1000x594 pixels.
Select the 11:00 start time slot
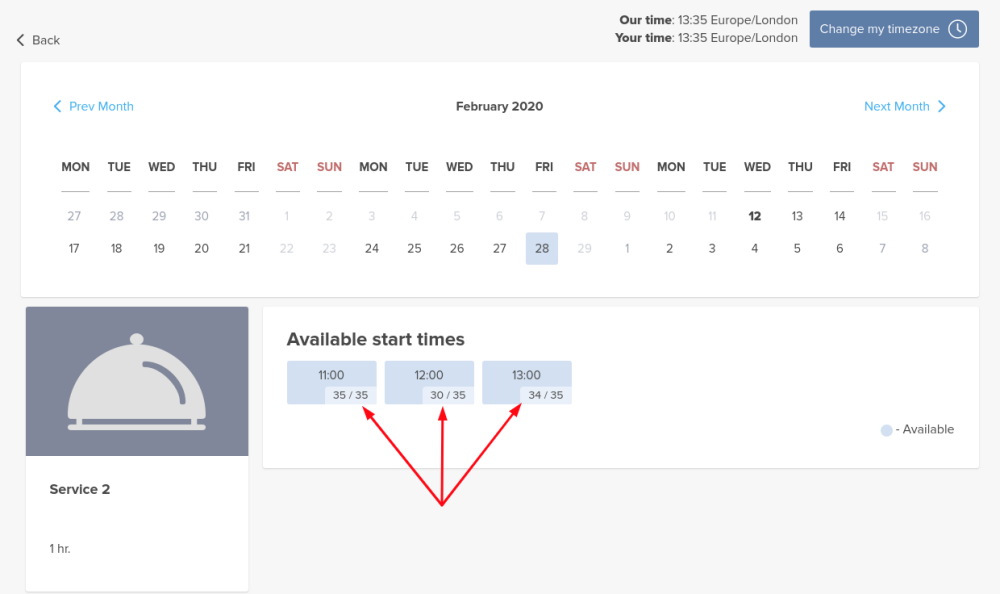click(331, 375)
